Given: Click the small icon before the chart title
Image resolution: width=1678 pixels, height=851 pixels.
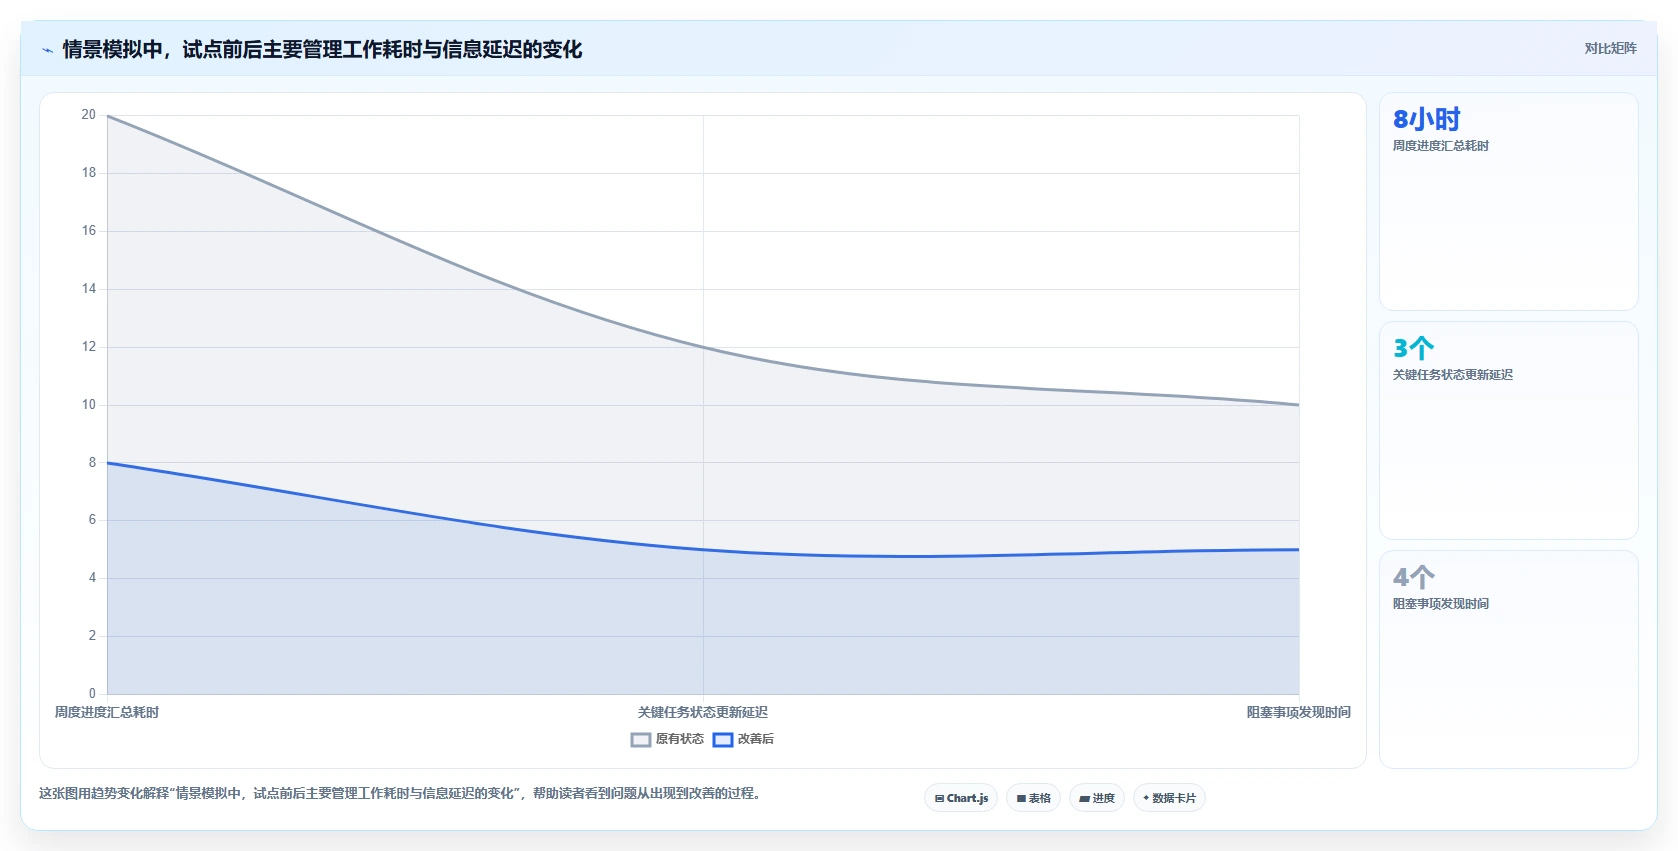Looking at the screenshot, I should pos(47,50).
